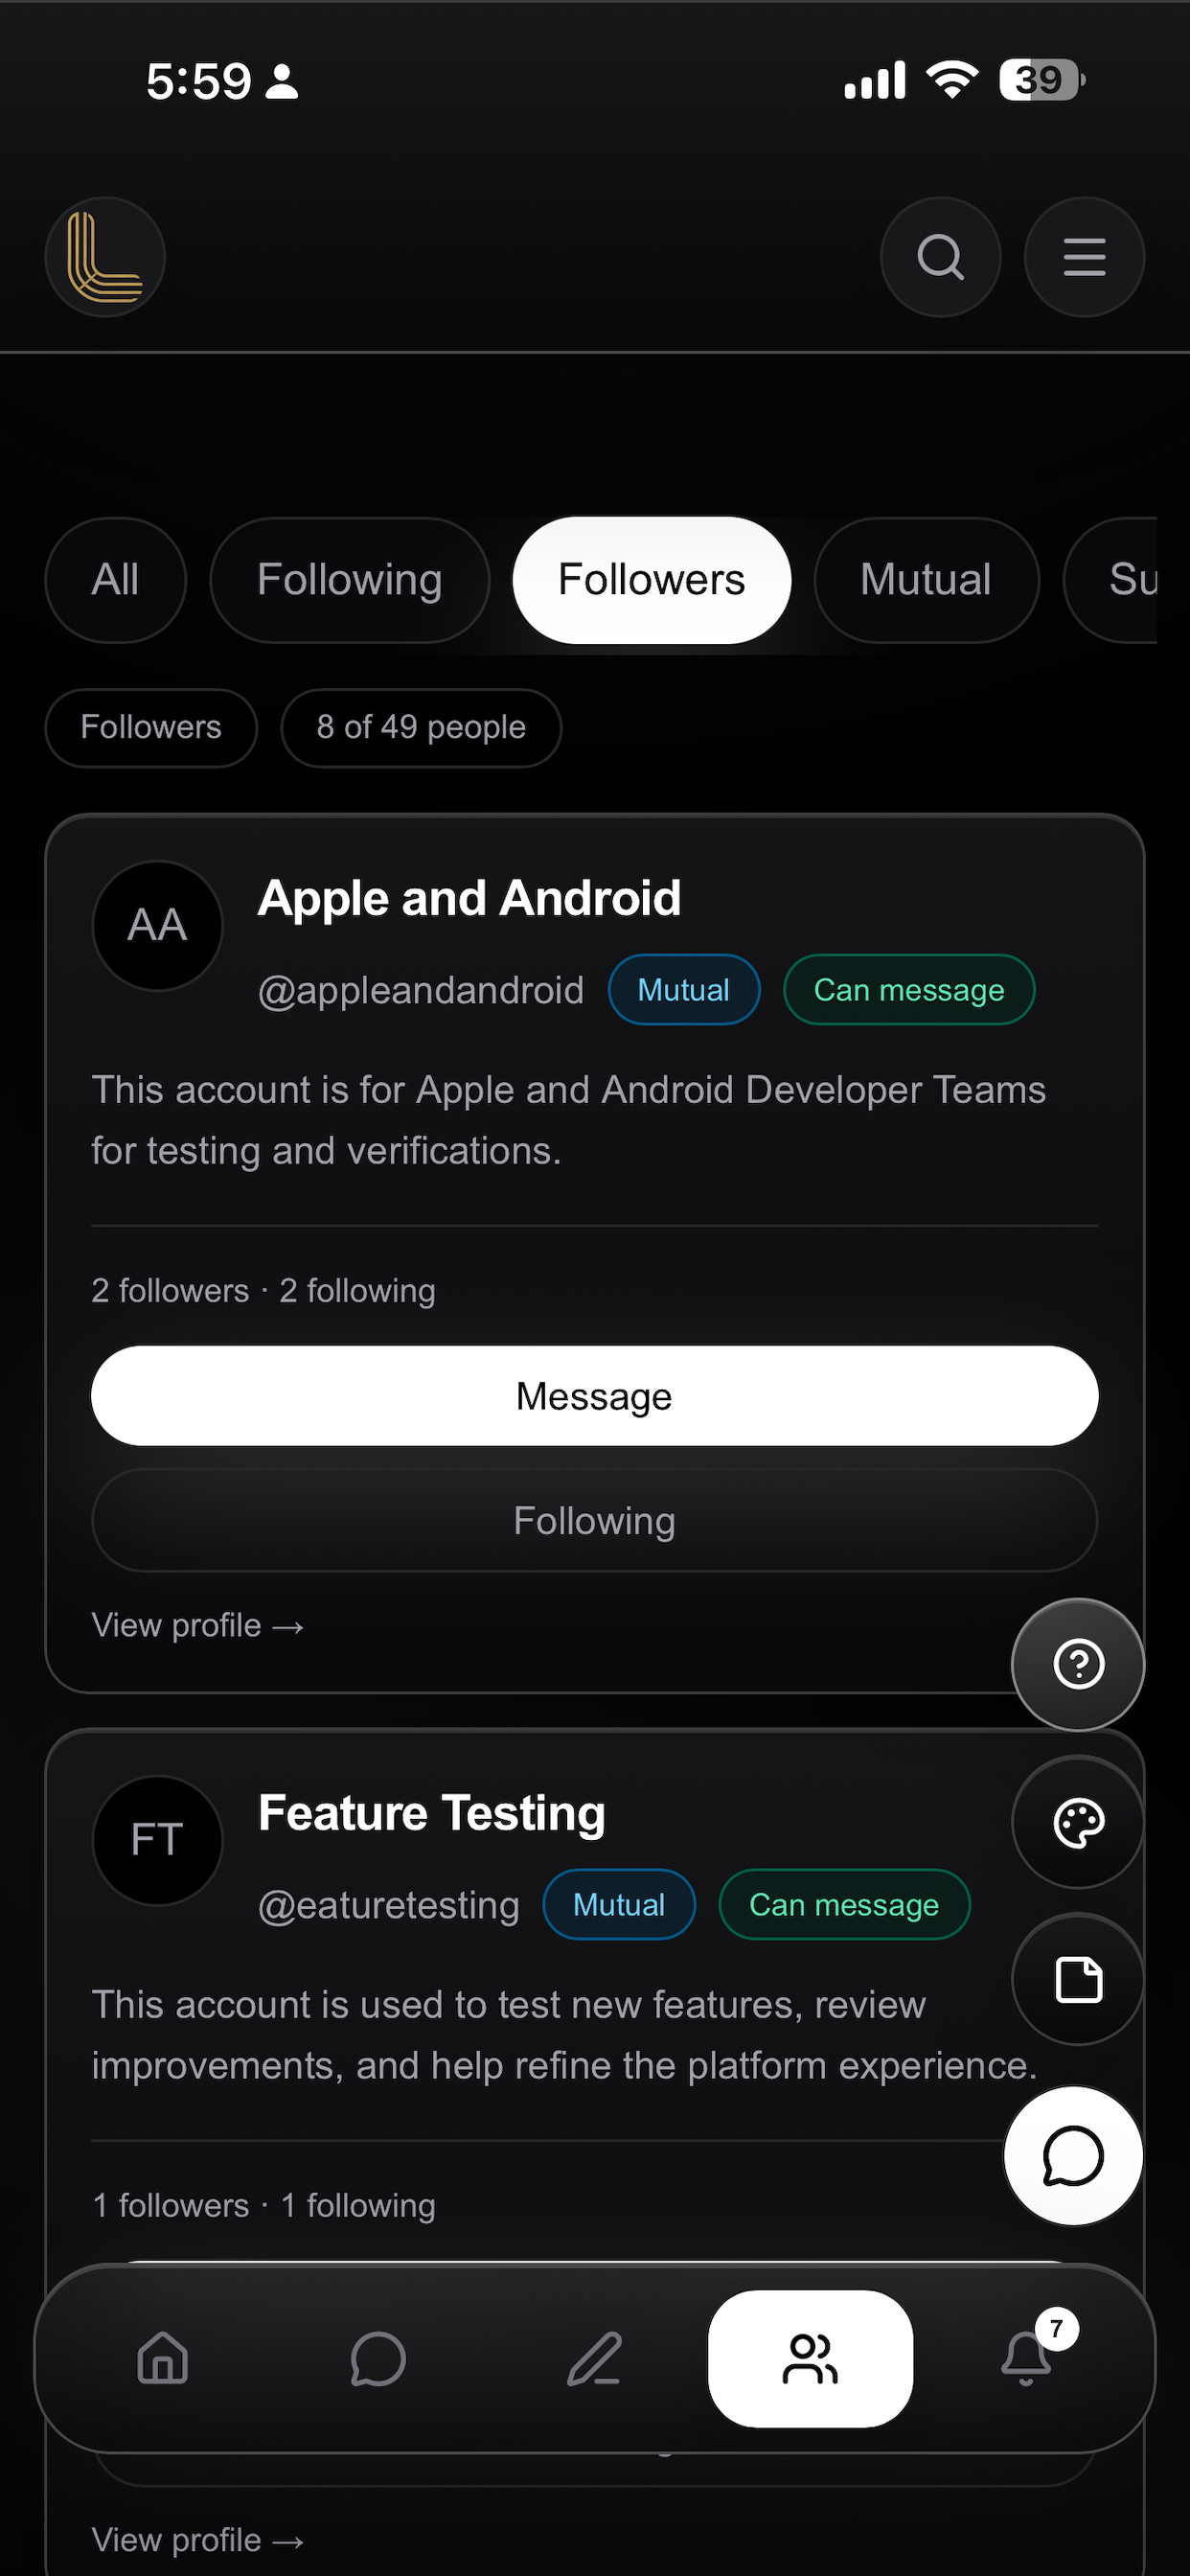Open the theme palette icon
Image resolution: width=1190 pixels, height=2576 pixels.
1078,1822
